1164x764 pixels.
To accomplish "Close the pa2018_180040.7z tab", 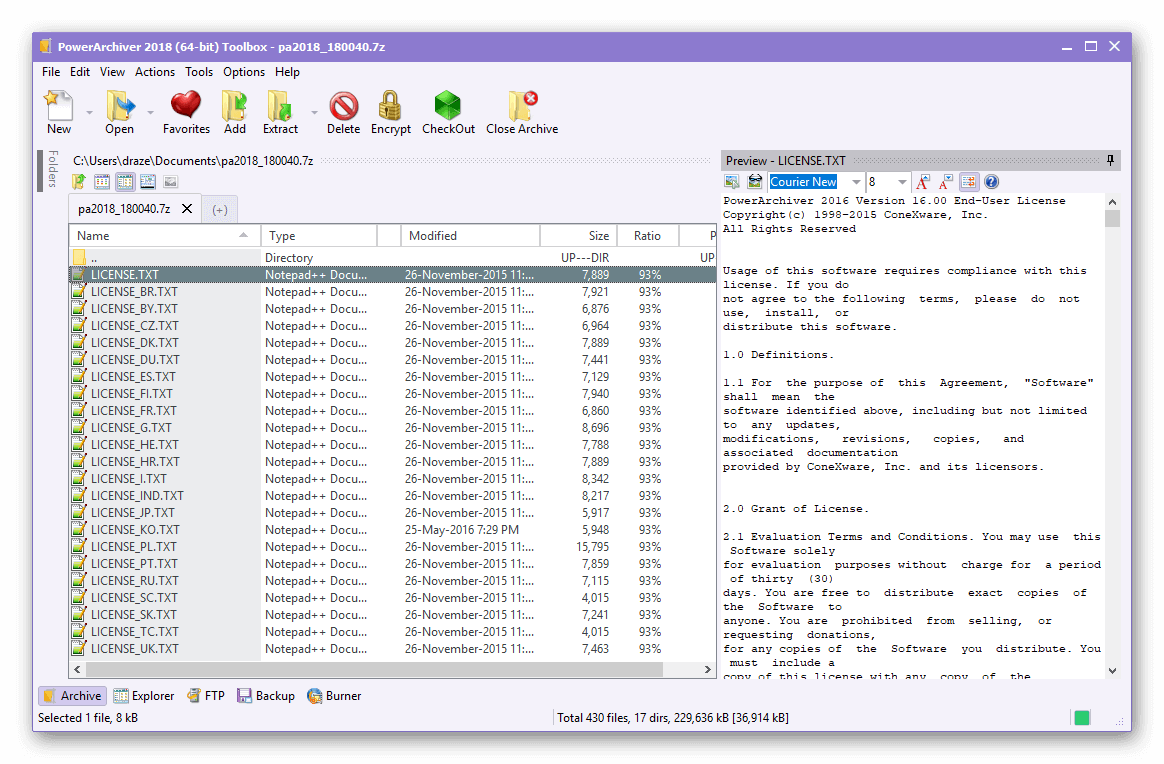I will tap(187, 209).
